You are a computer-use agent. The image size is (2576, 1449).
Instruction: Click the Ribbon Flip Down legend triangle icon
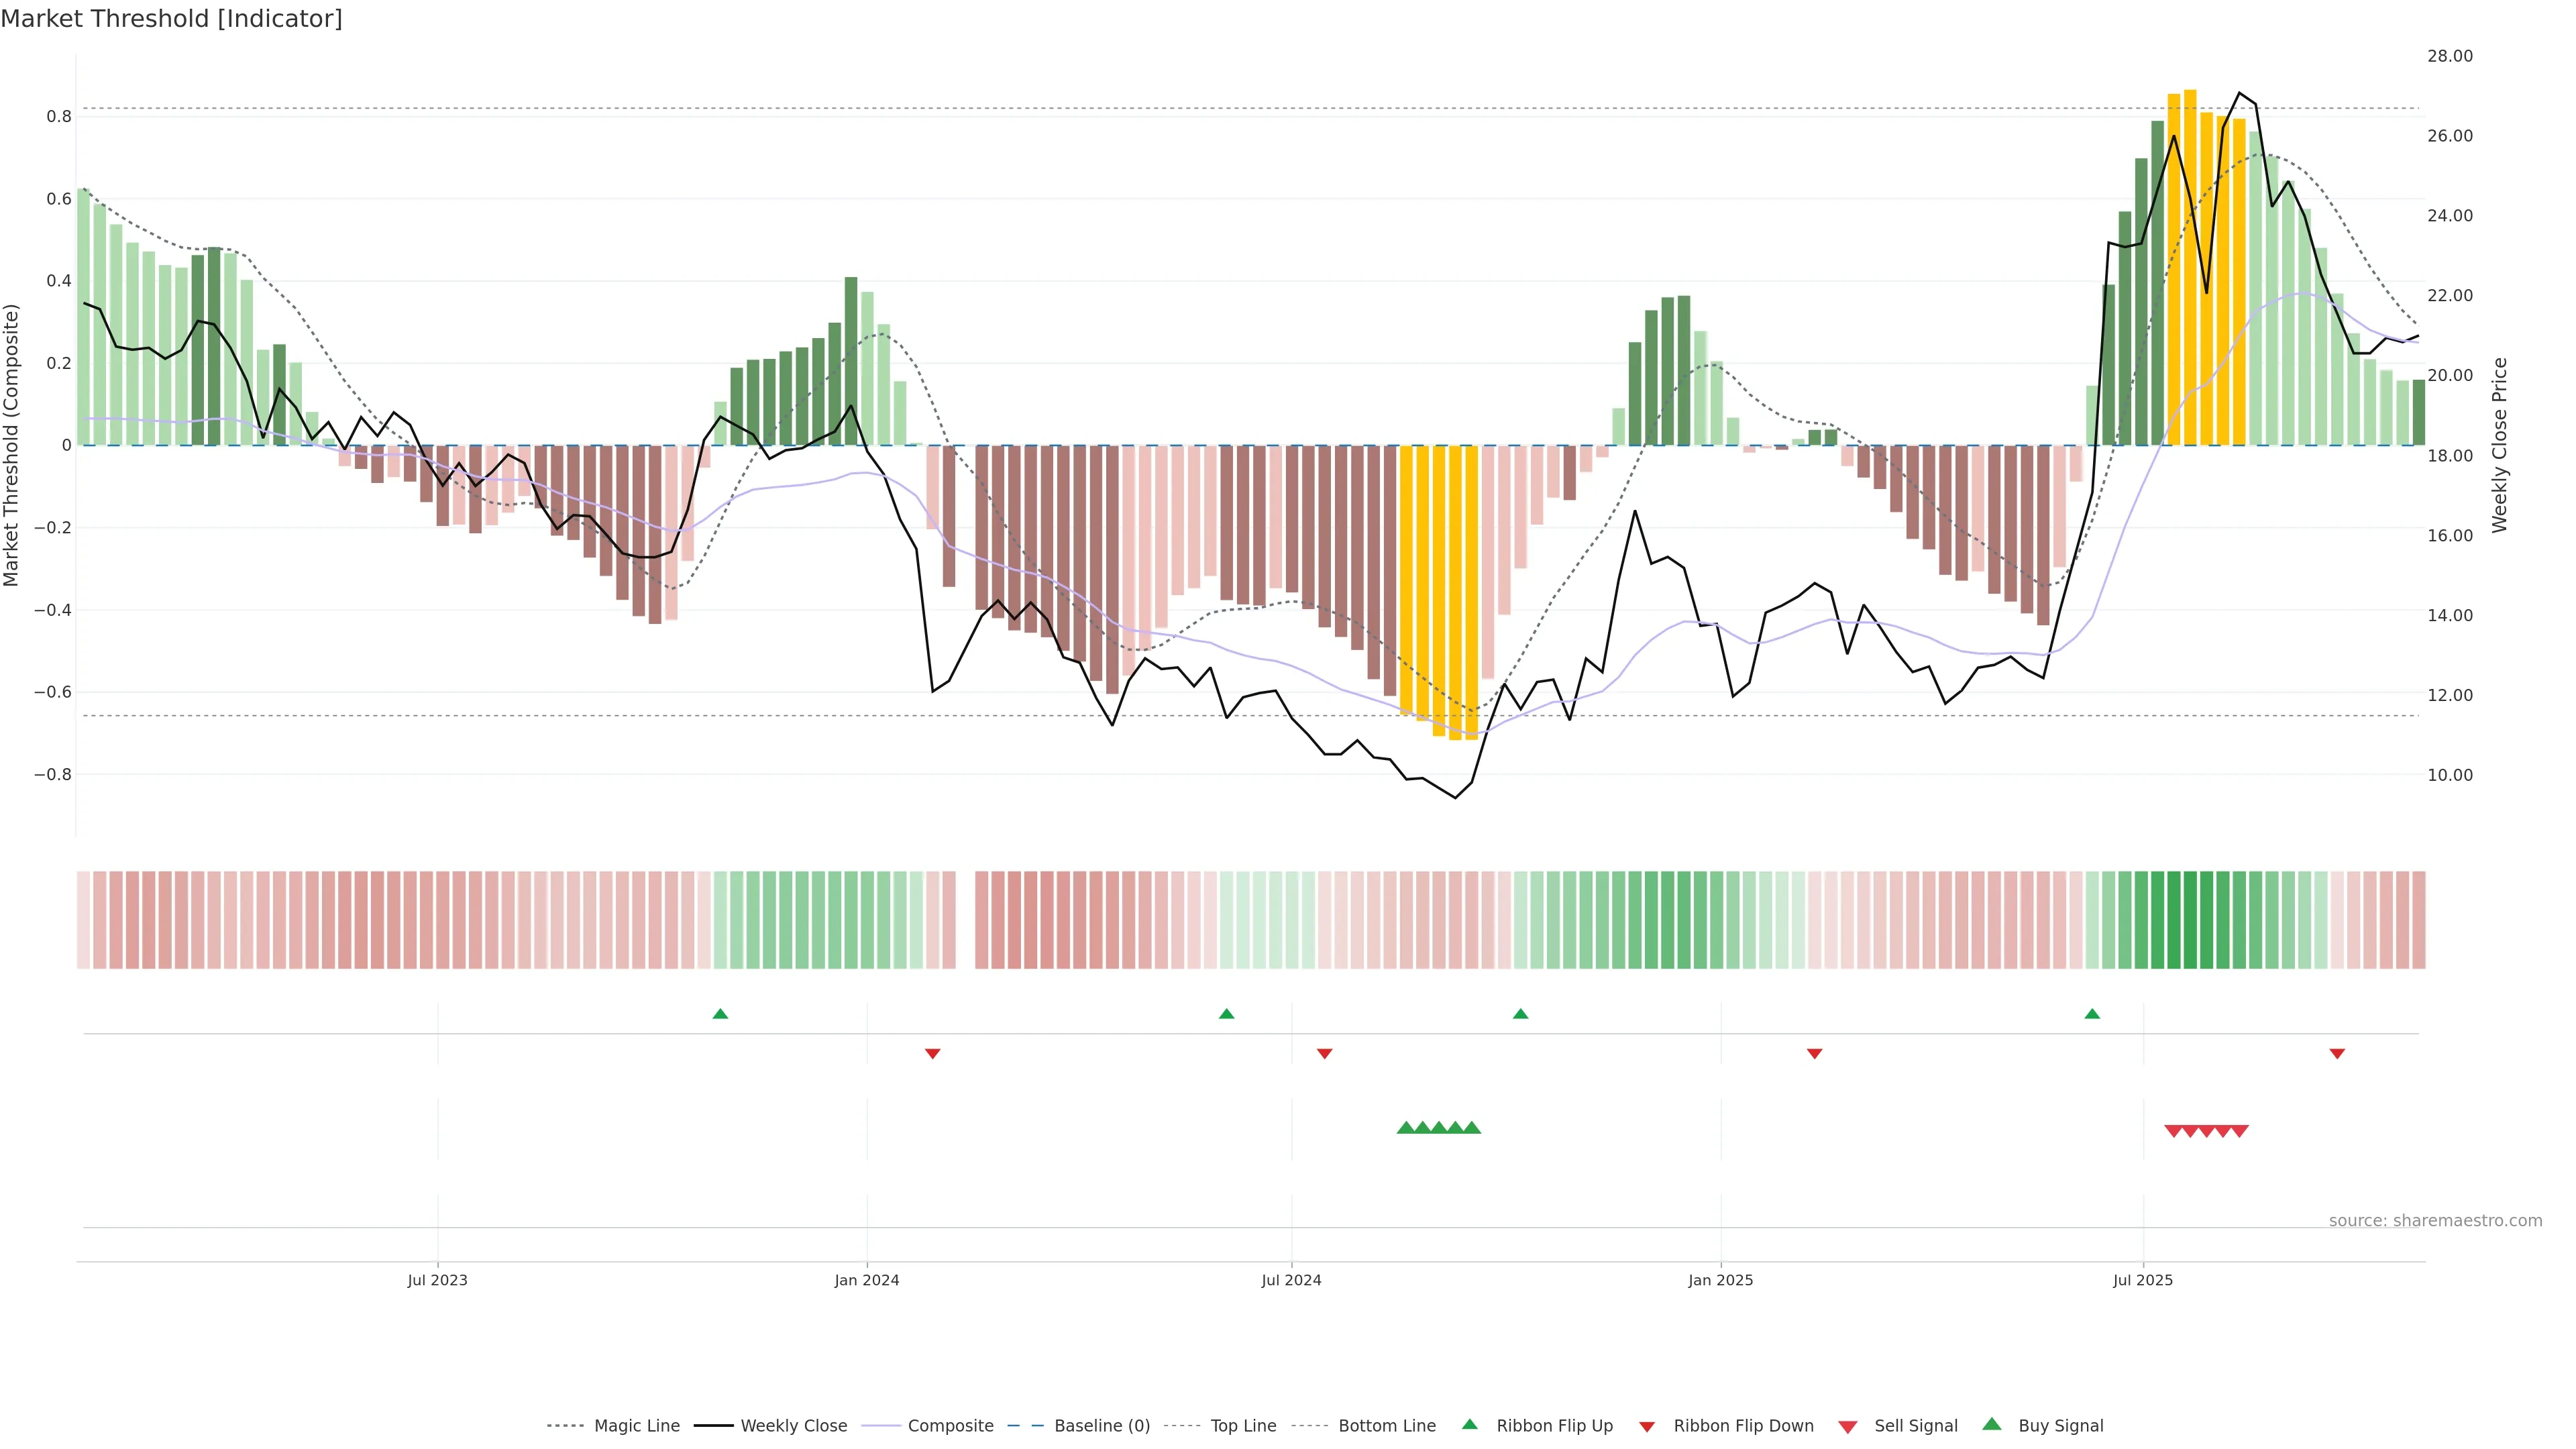coord(1647,1426)
